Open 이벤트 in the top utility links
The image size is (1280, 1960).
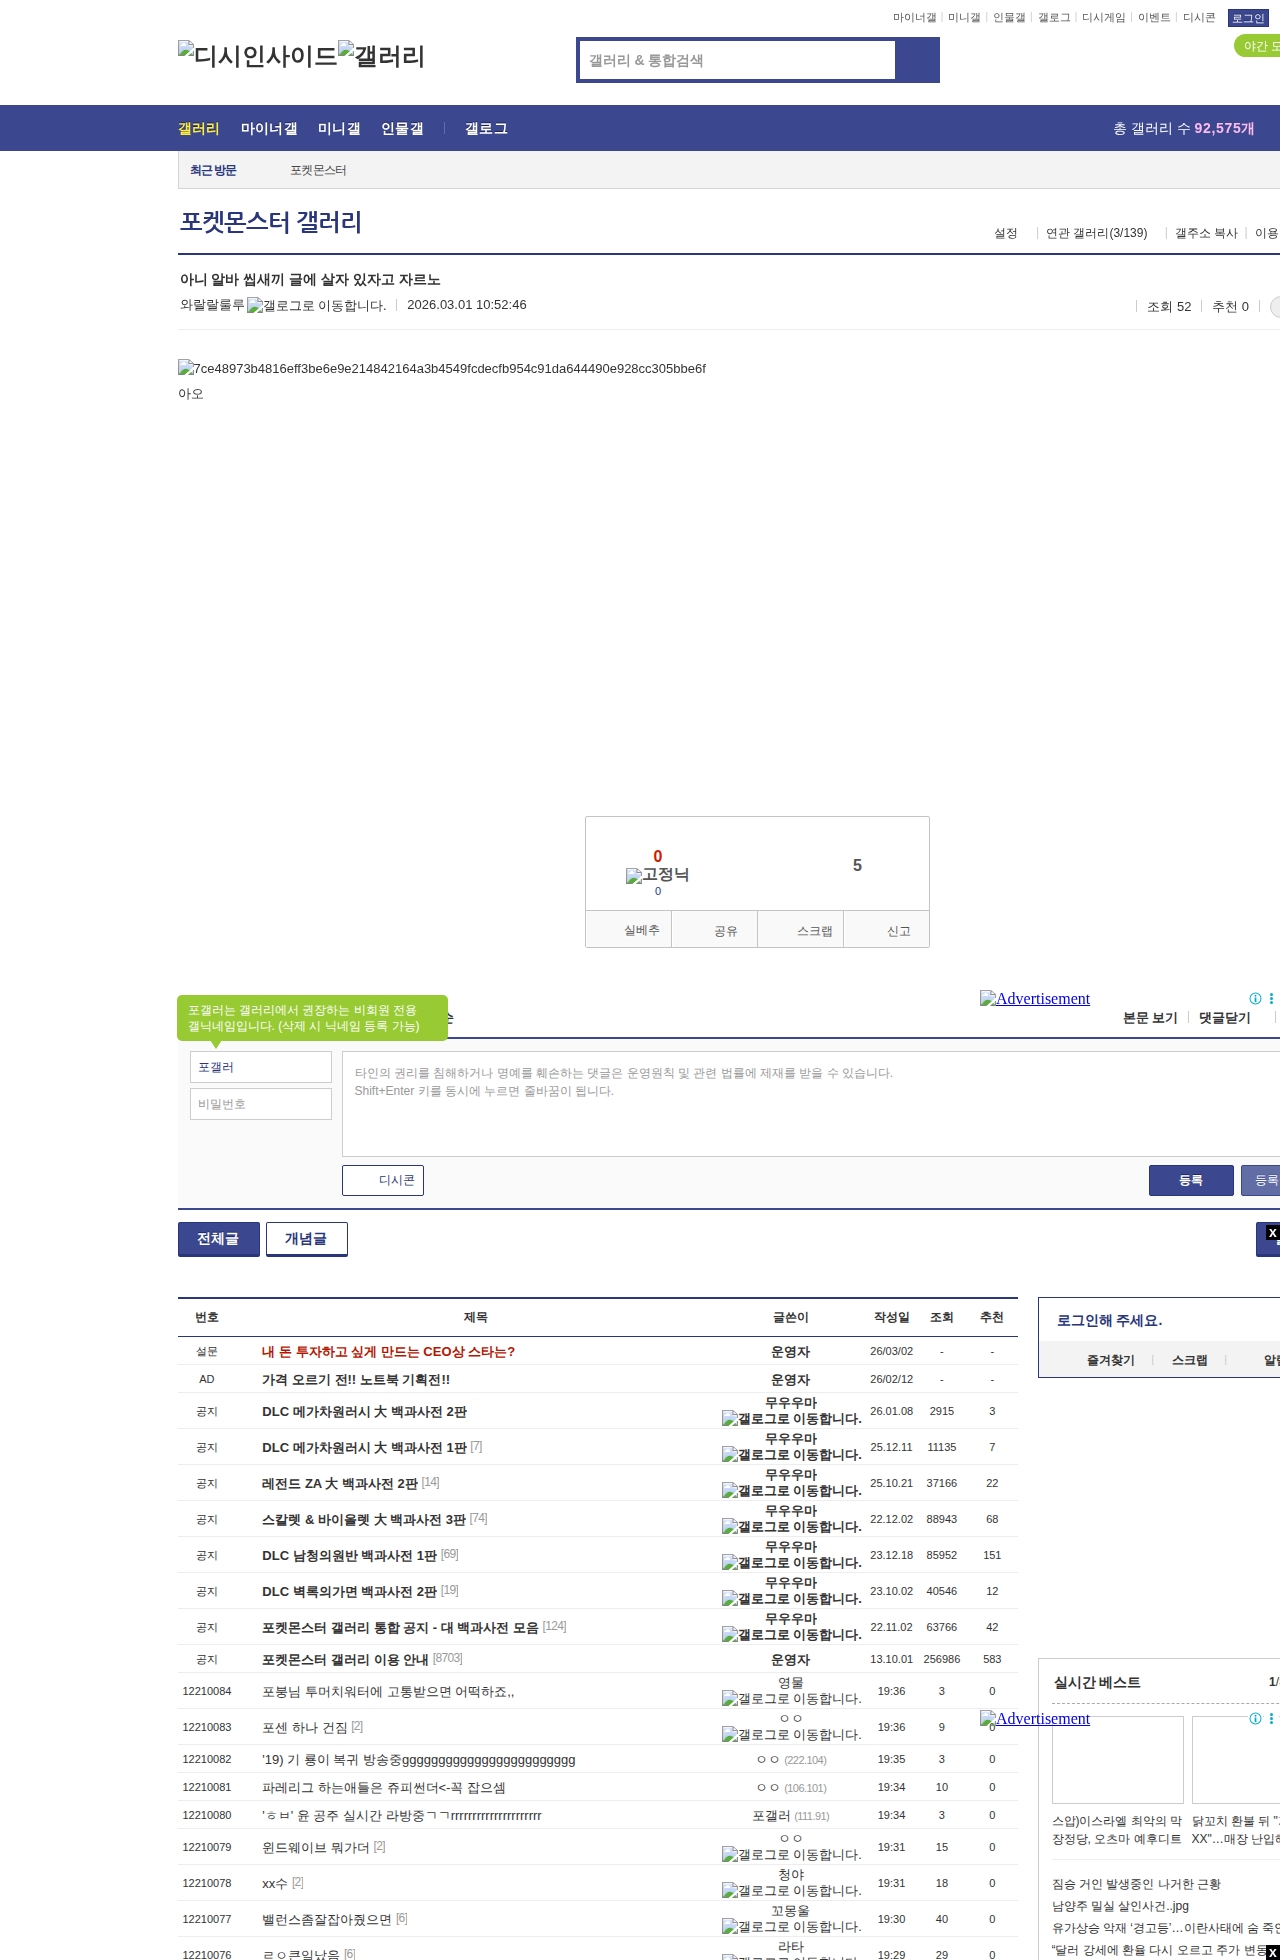1154,18
